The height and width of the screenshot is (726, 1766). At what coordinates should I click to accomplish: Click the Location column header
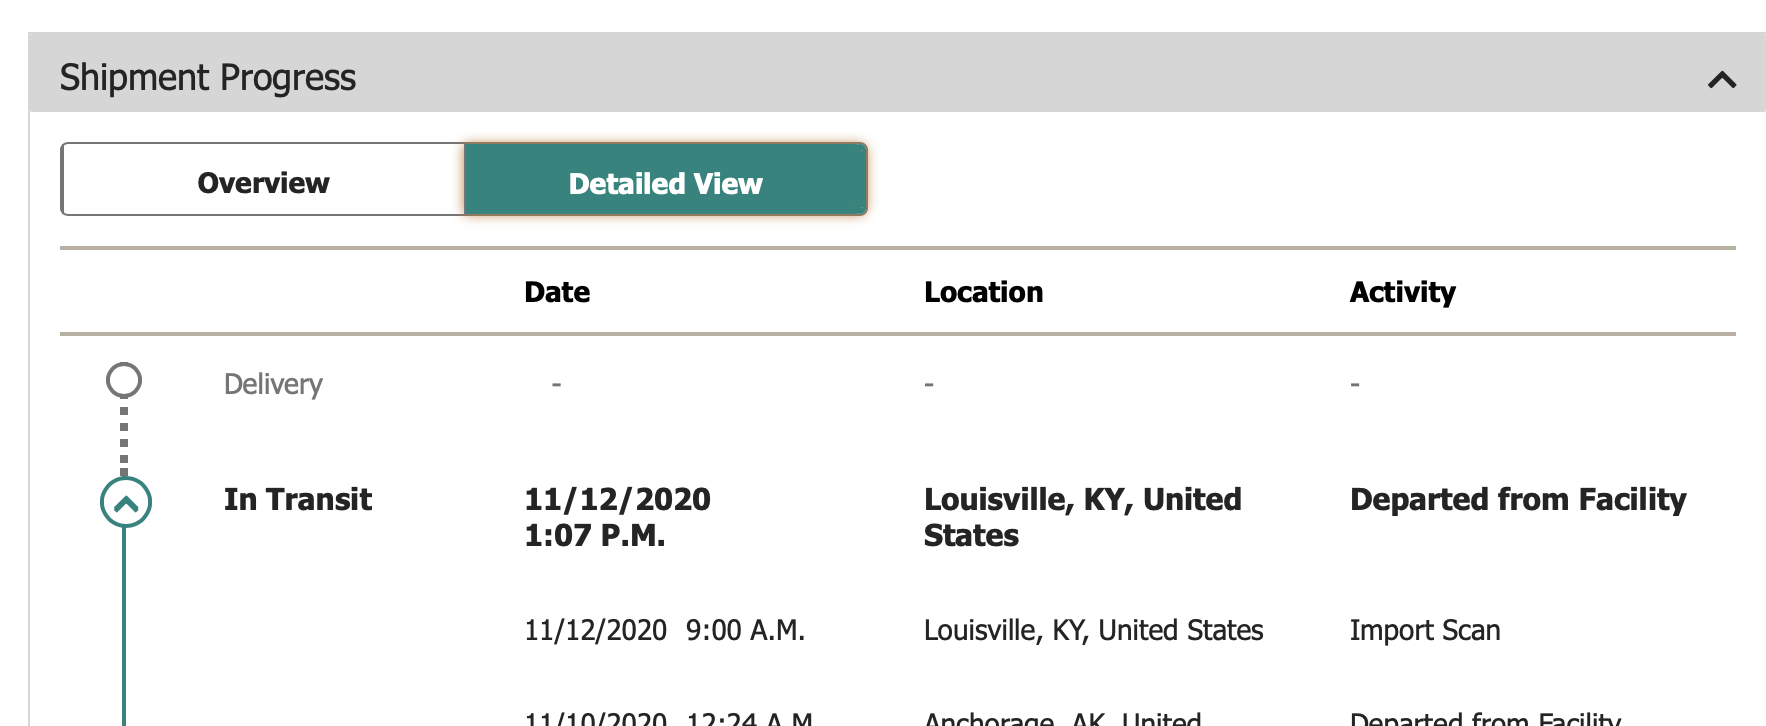[x=983, y=292]
